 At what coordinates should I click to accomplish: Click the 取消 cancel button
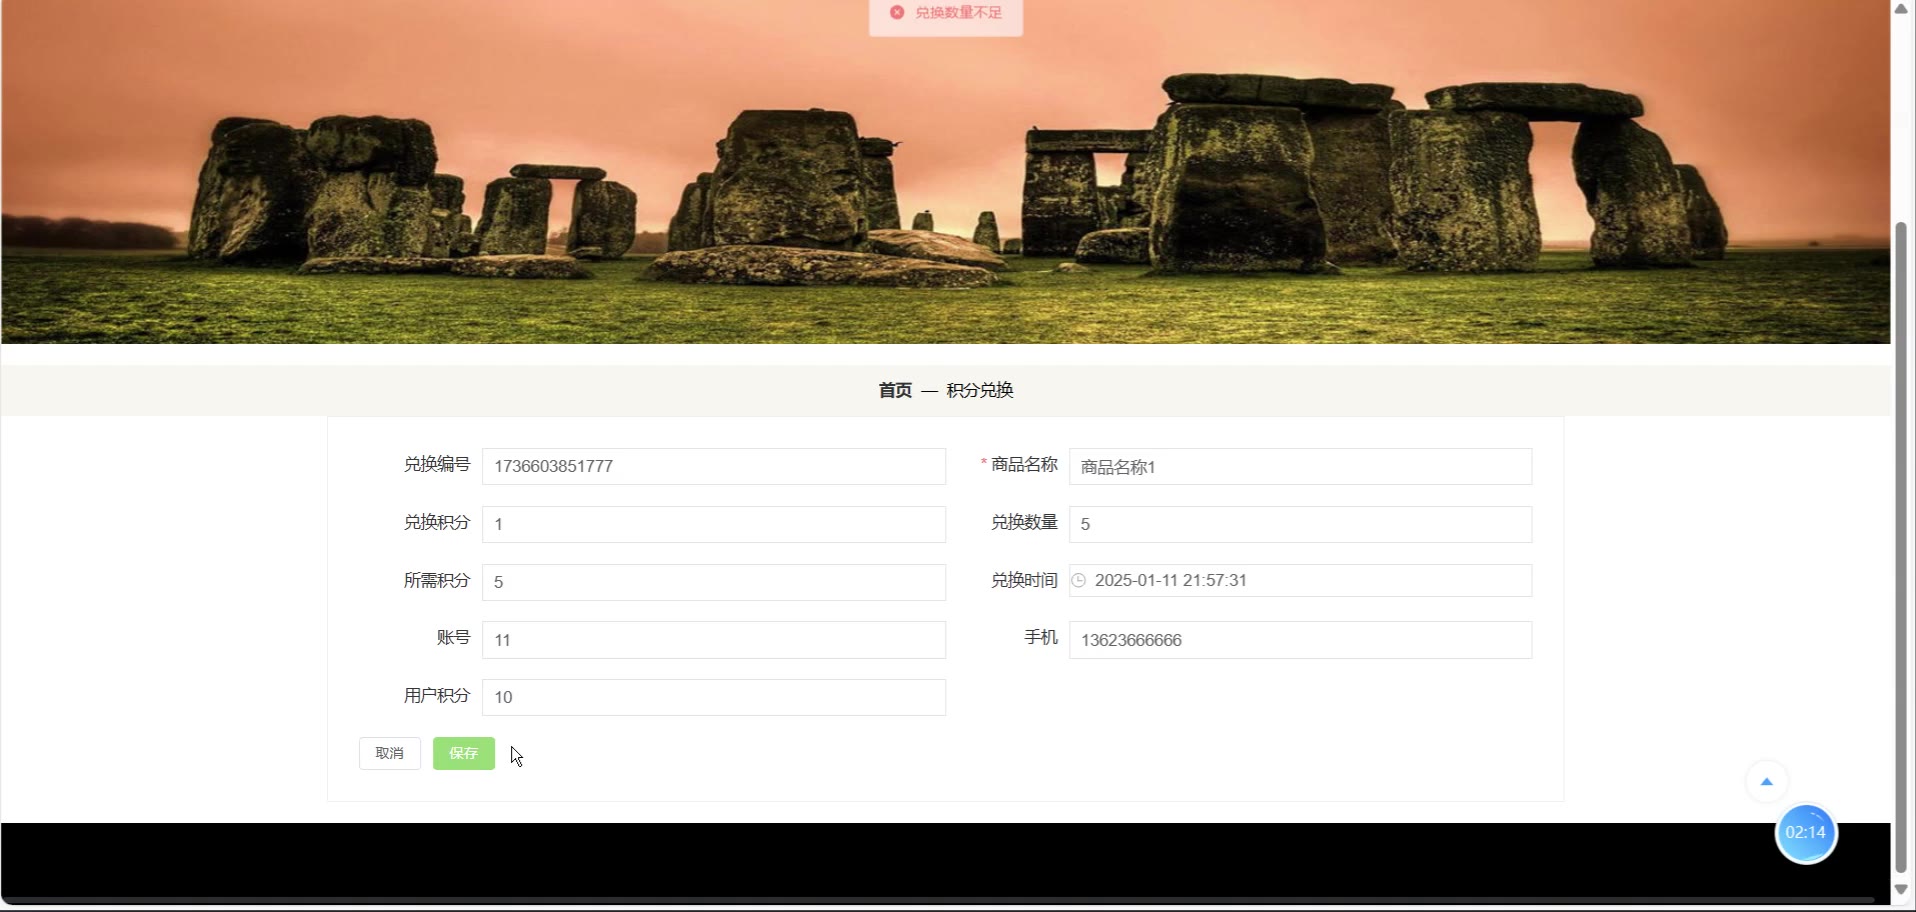pyautogui.click(x=390, y=753)
